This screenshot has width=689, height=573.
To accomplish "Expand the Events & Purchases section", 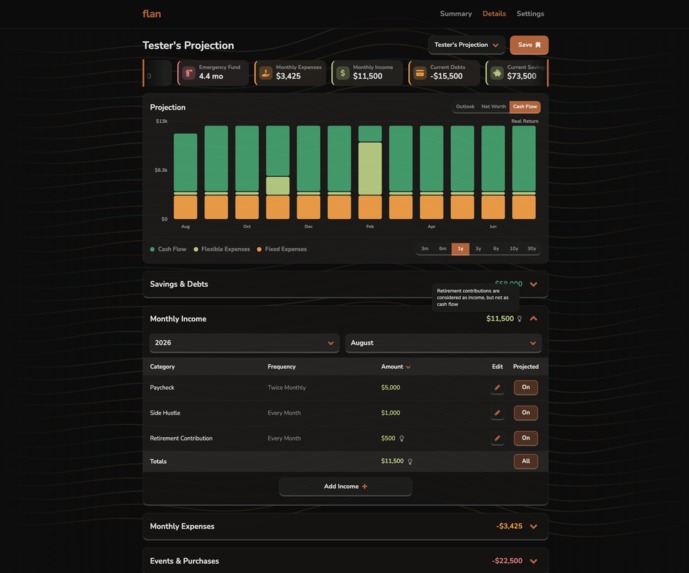I will pyautogui.click(x=533, y=561).
